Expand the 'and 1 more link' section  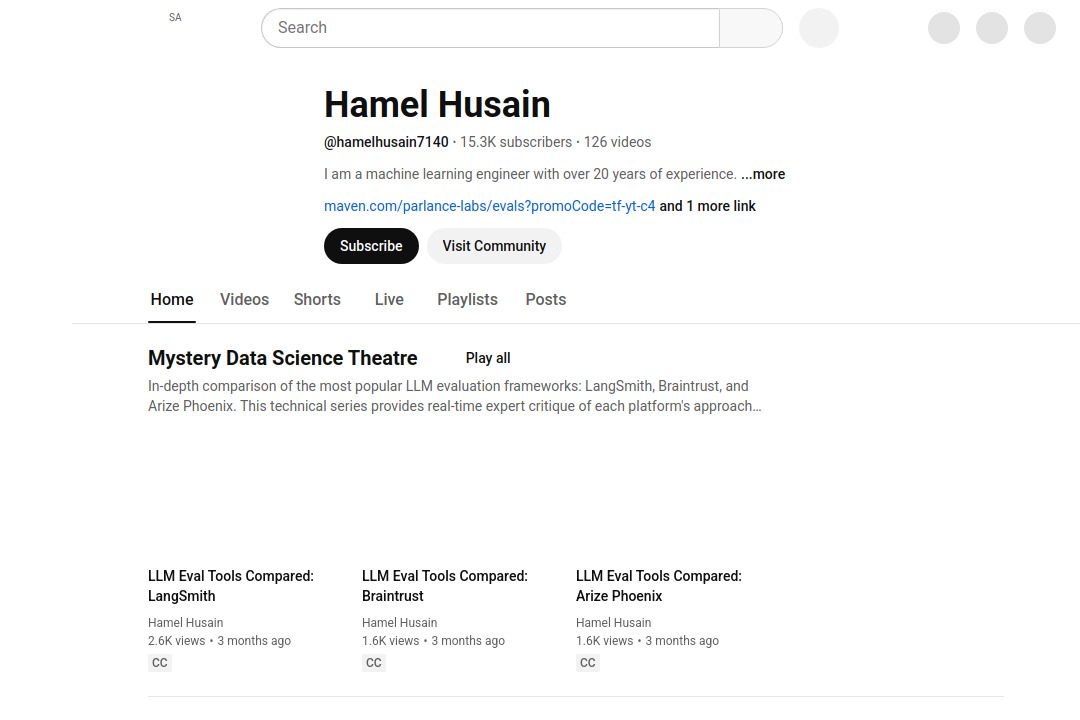[707, 206]
